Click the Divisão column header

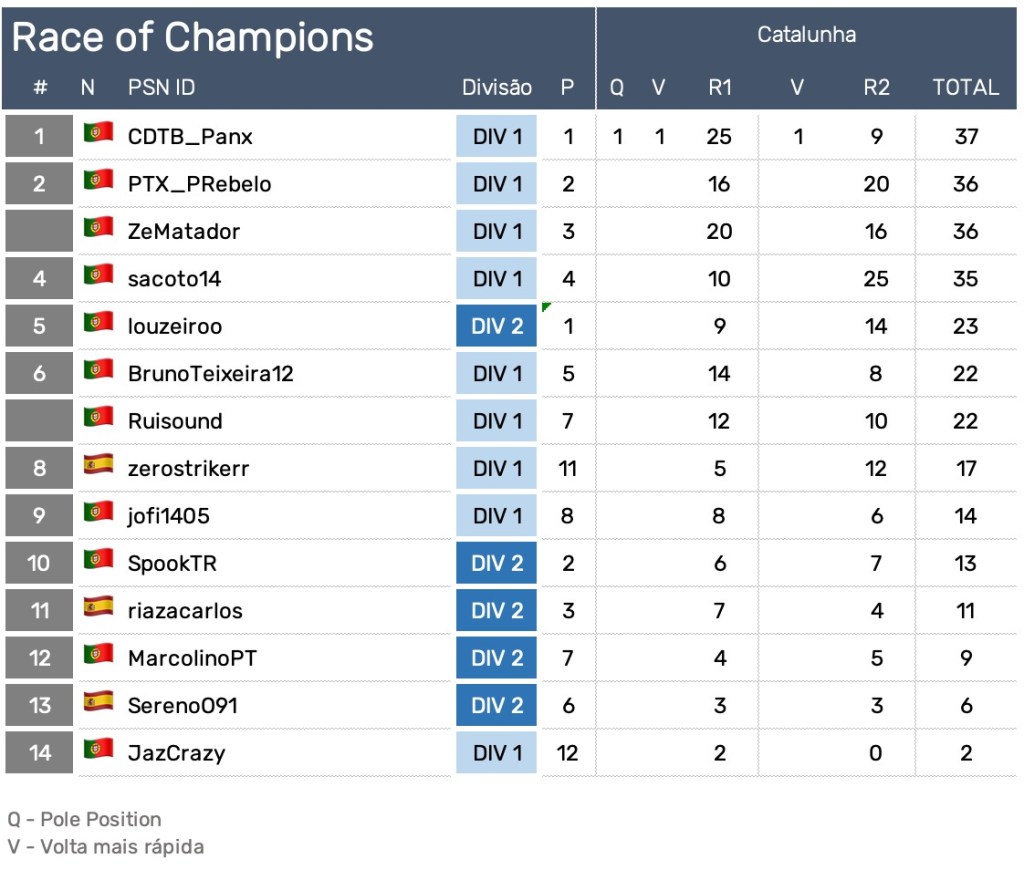point(497,87)
